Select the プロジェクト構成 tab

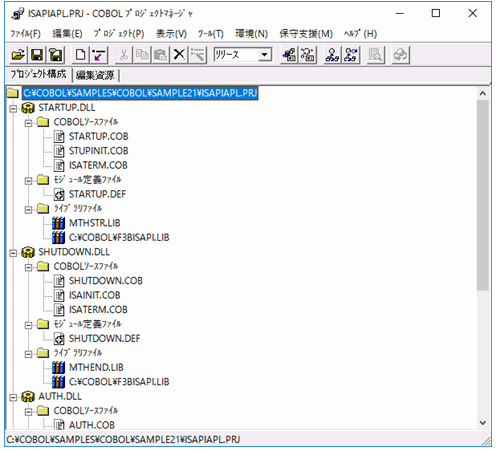click(38, 74)
